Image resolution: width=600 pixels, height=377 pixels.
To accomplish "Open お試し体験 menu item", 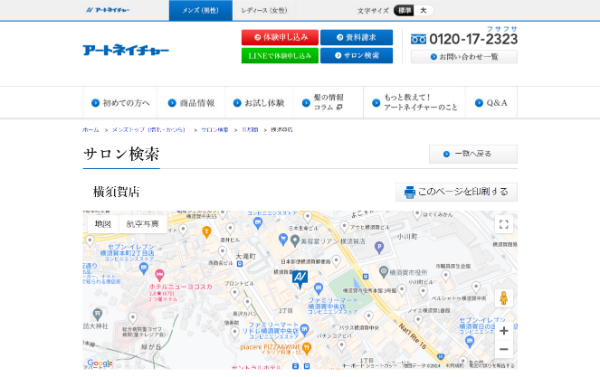I will [x=259, y=103].
